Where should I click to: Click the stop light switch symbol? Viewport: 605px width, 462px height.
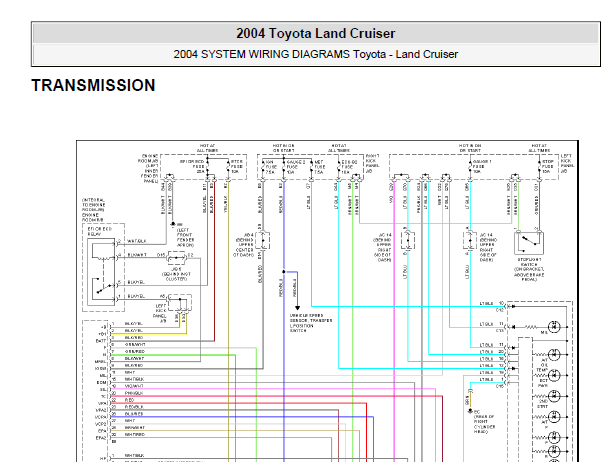pyautogui.click(x=529, y=242)
